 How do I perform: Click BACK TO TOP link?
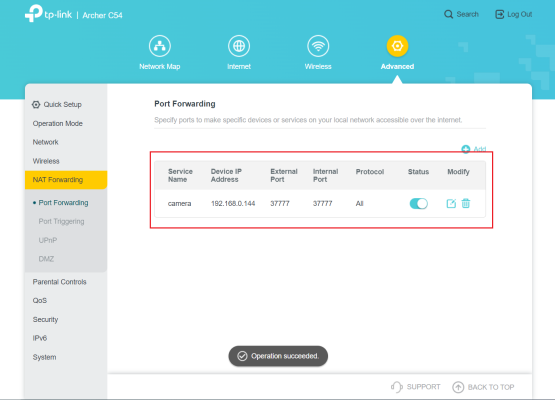[483, 387]
